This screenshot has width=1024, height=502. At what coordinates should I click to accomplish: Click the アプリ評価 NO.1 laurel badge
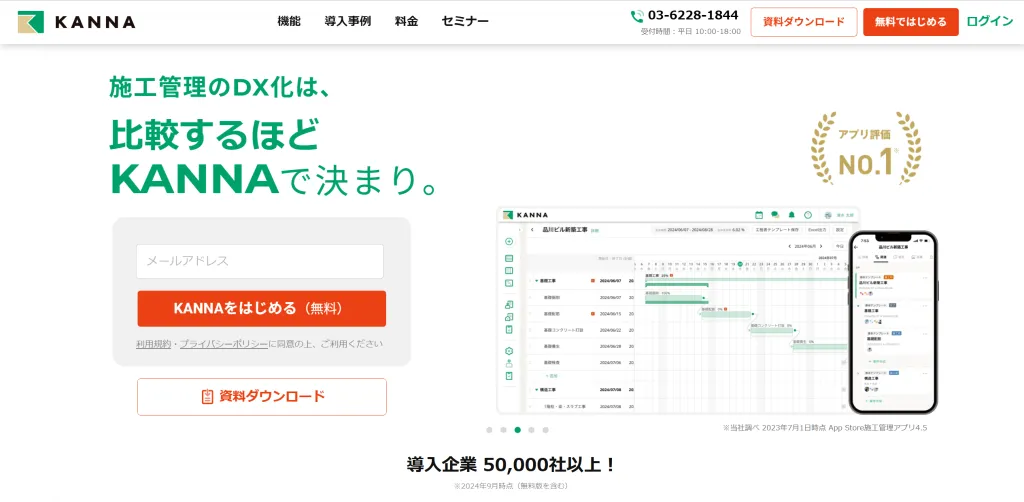point(865,149)
